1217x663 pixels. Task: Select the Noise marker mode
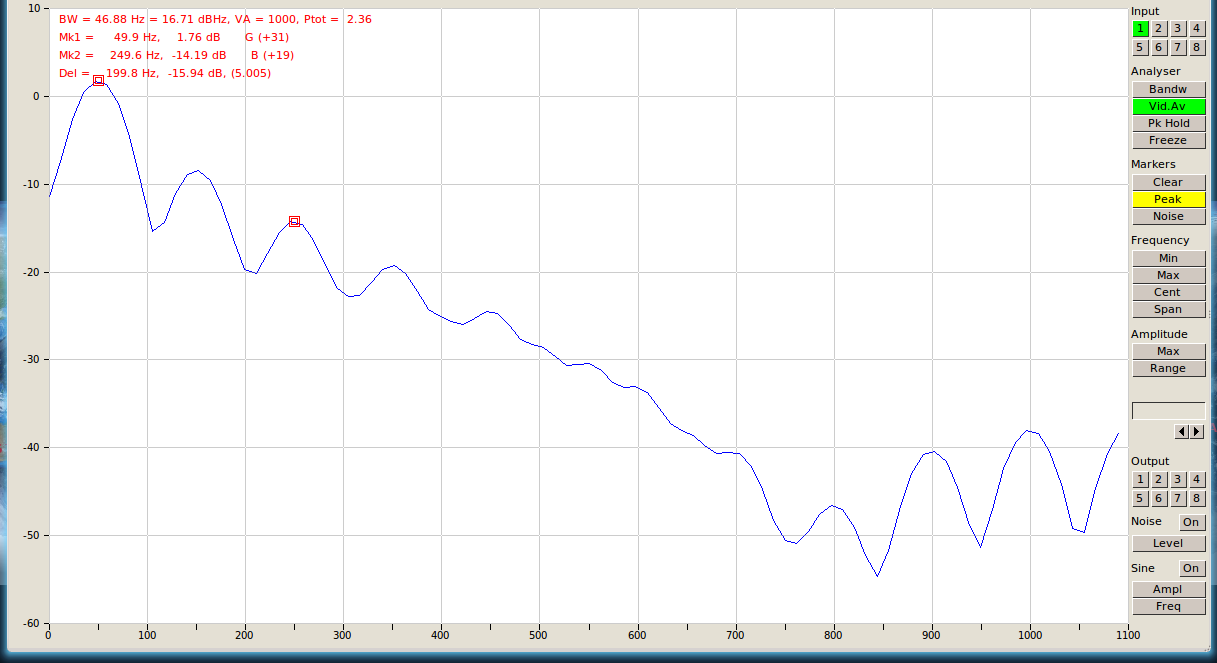click(1168, 217)
